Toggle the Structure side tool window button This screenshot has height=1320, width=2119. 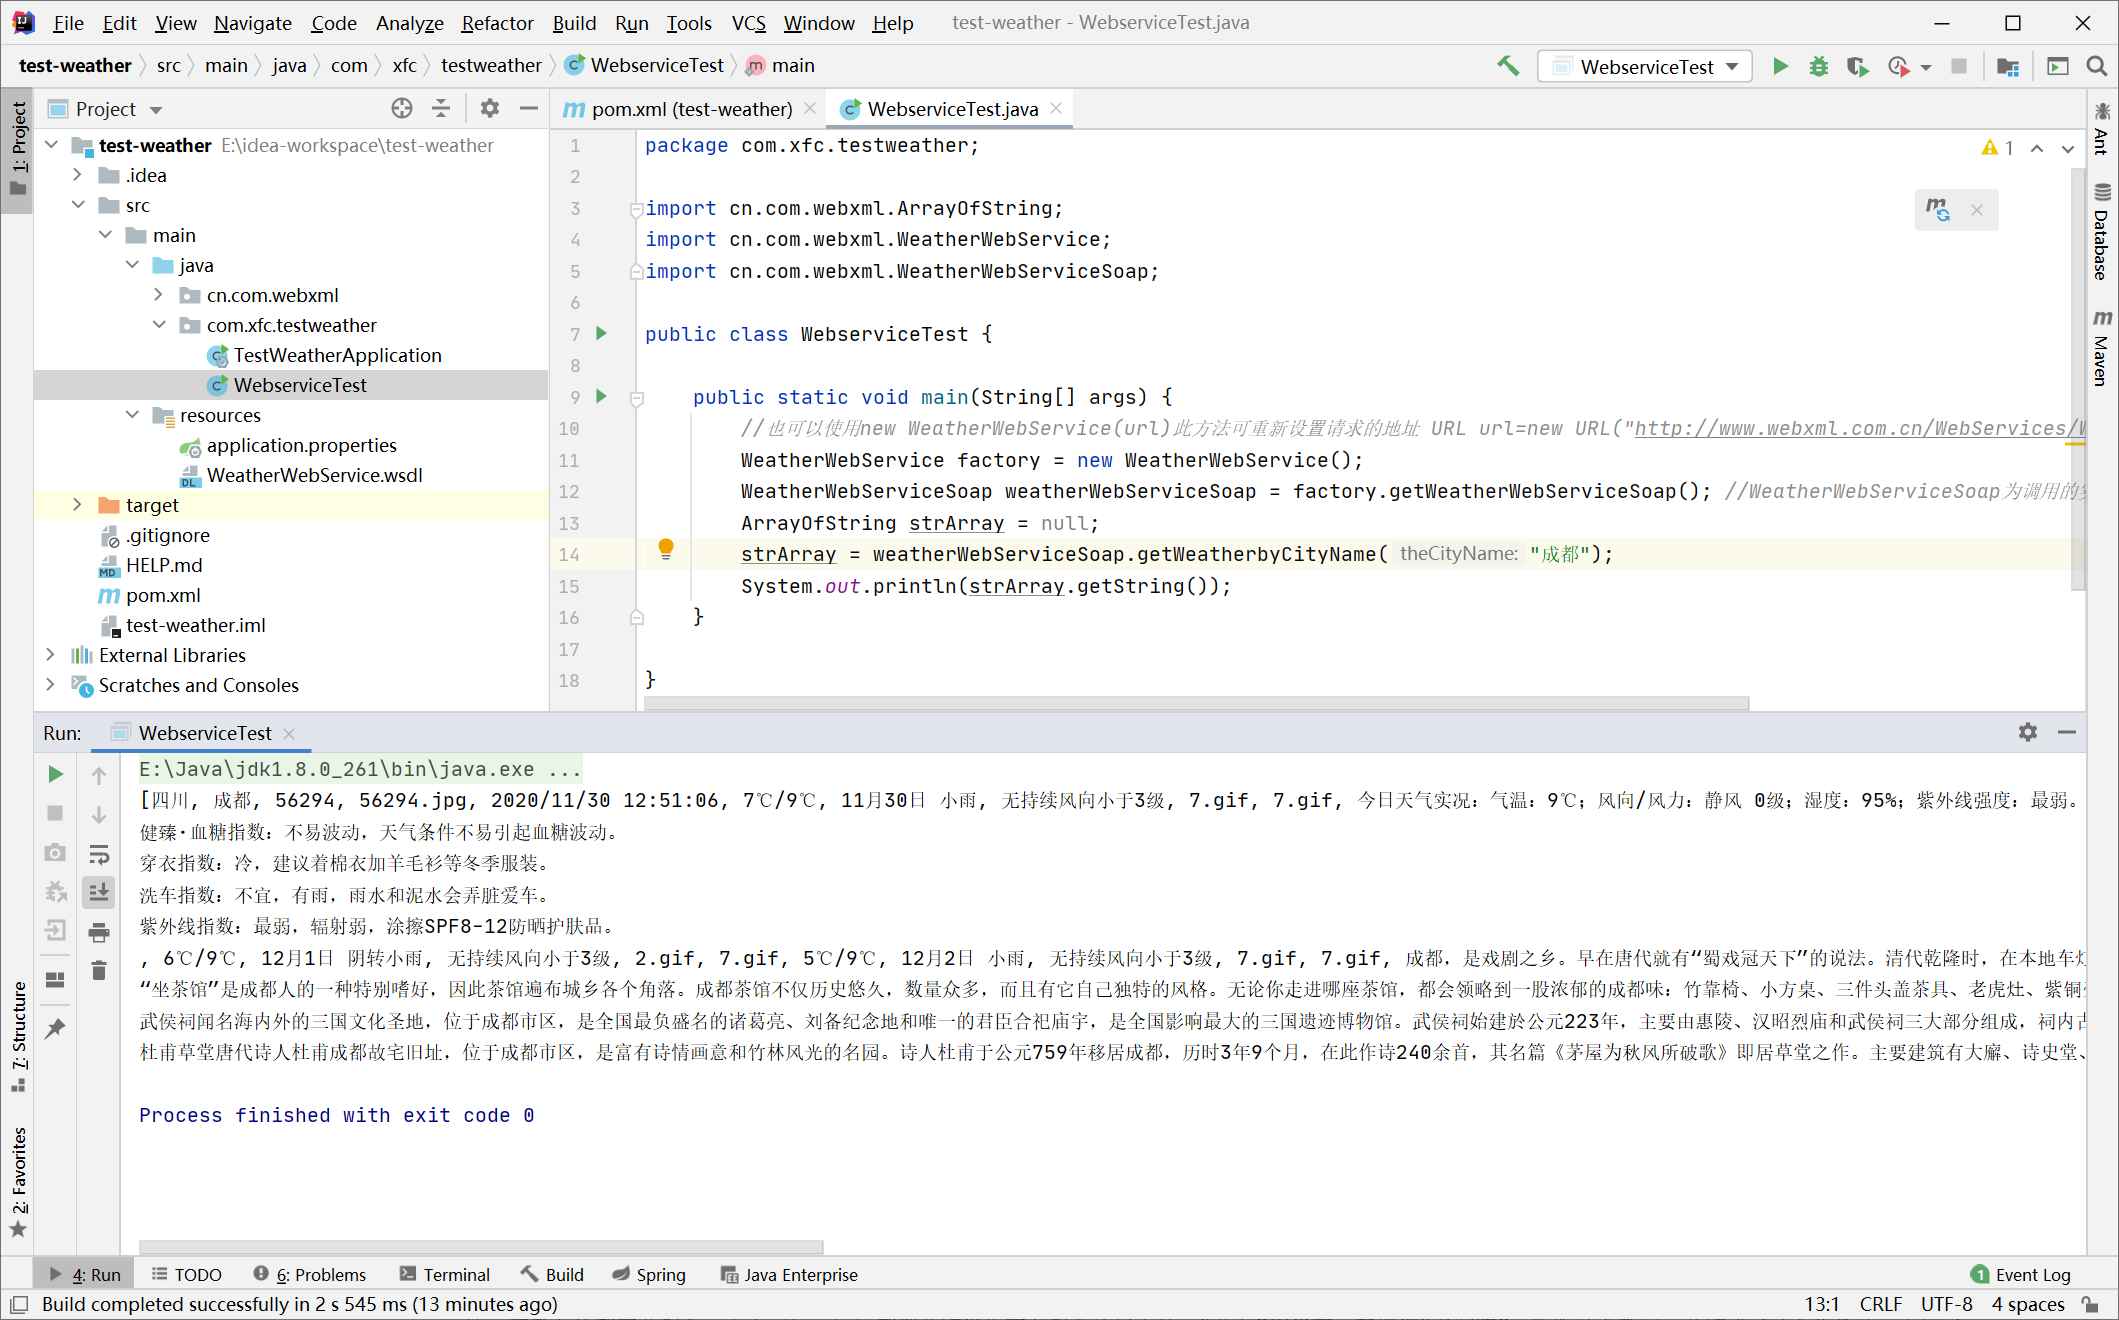point(18,1036)
